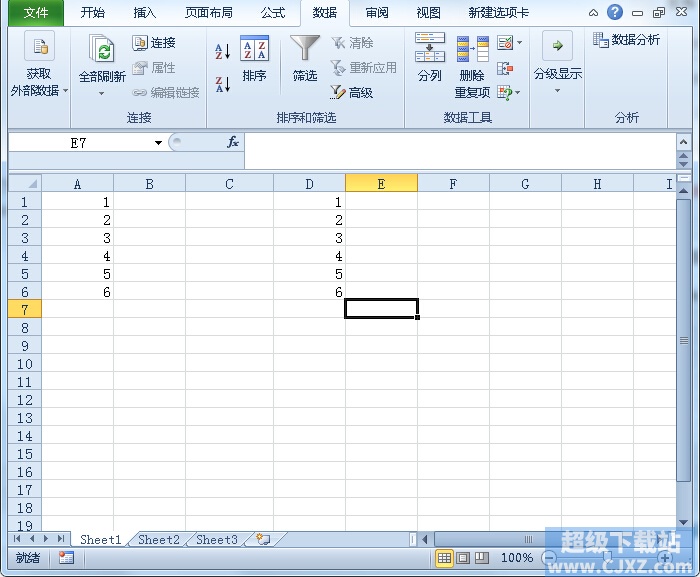Select the Sheet3 worksheet tab
700x577 pixels.
click(x=217, y=539)
